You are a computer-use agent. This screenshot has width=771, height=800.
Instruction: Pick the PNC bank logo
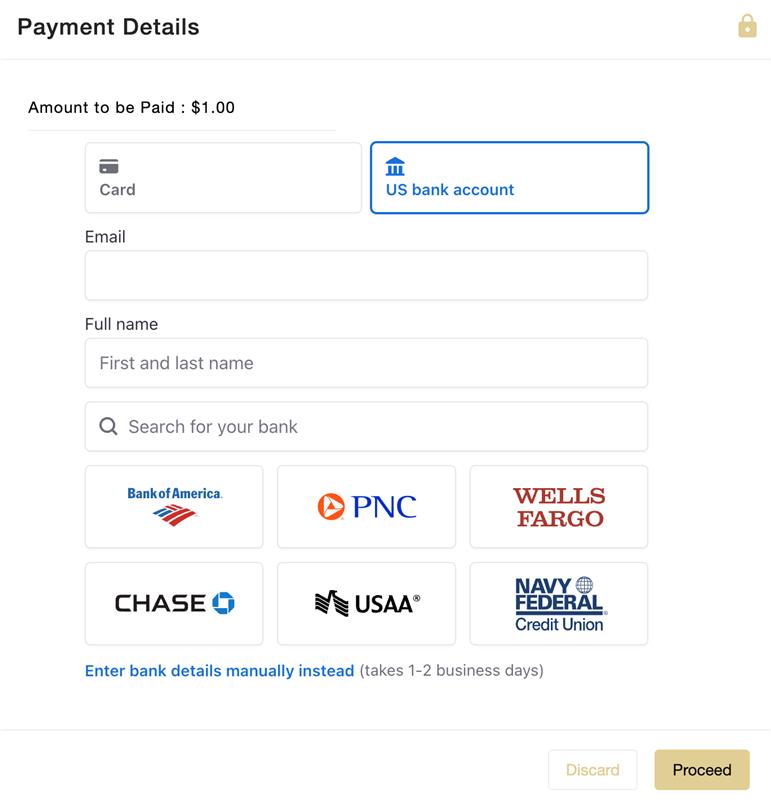click(x=366, y=507)
